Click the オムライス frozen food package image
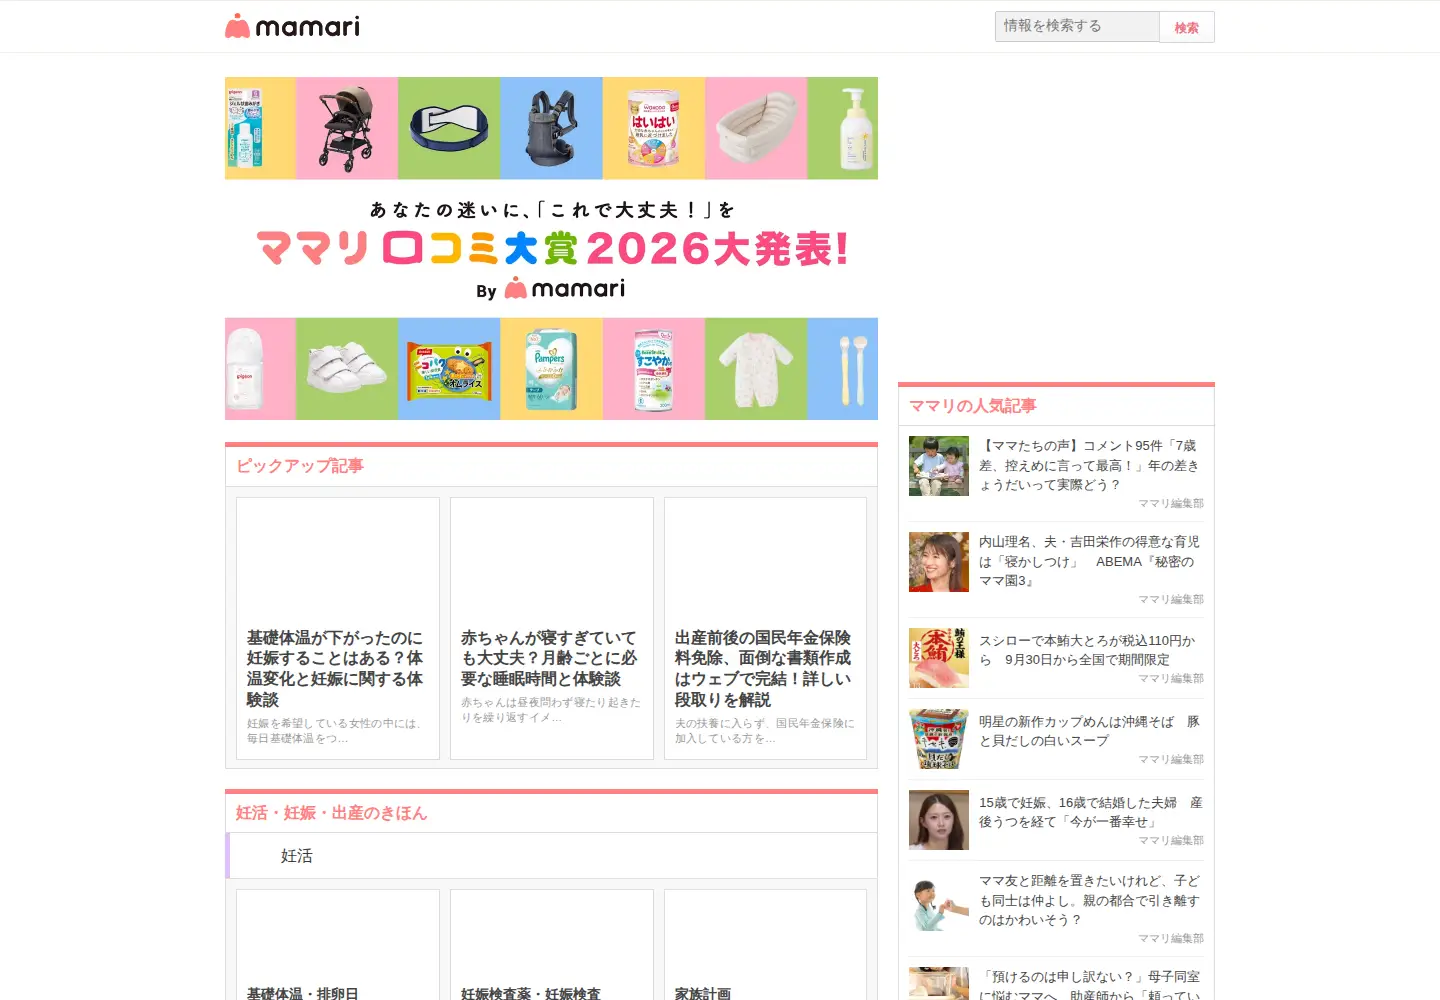This screenshot has height=1000, width=1440. (x=449, y=369)
